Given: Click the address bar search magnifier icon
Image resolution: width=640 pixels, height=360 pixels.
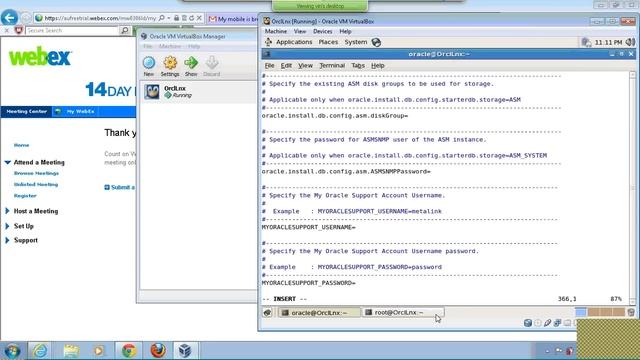Looking at the screenshot, I should (162, 18).
